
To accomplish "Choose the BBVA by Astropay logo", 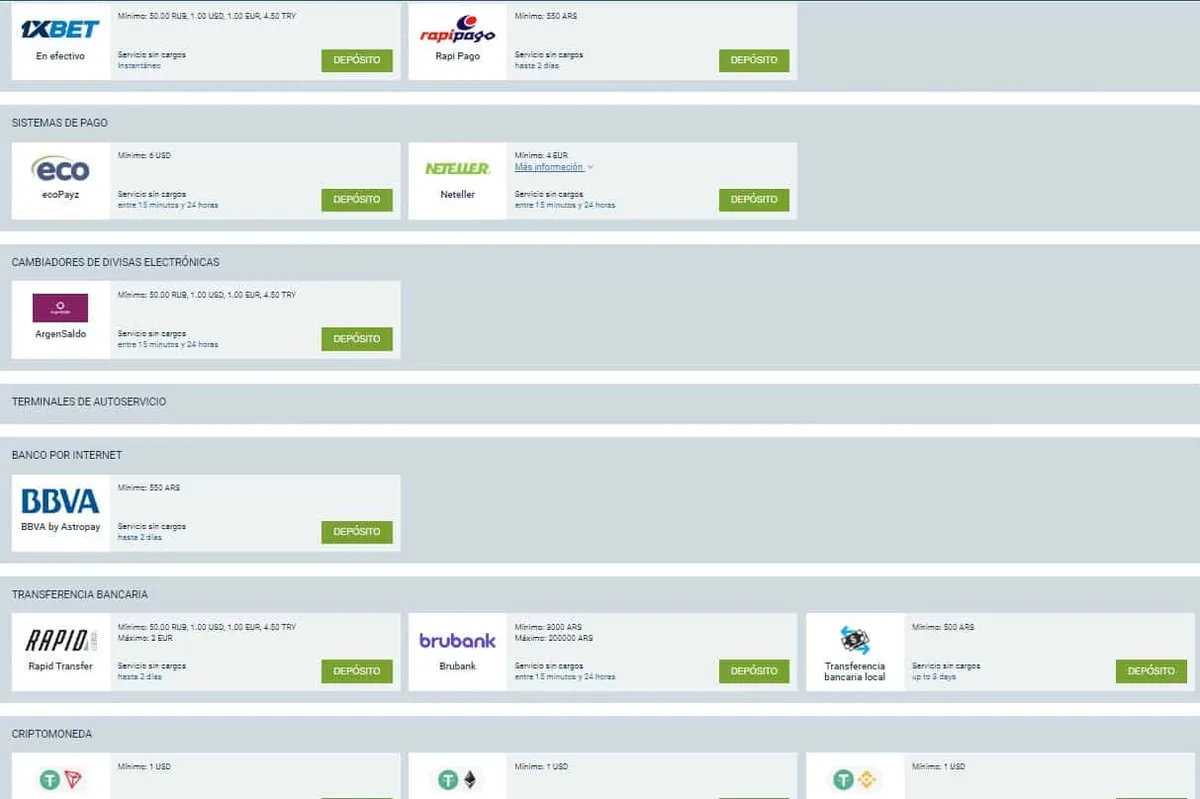I will (x=60, y=501).
